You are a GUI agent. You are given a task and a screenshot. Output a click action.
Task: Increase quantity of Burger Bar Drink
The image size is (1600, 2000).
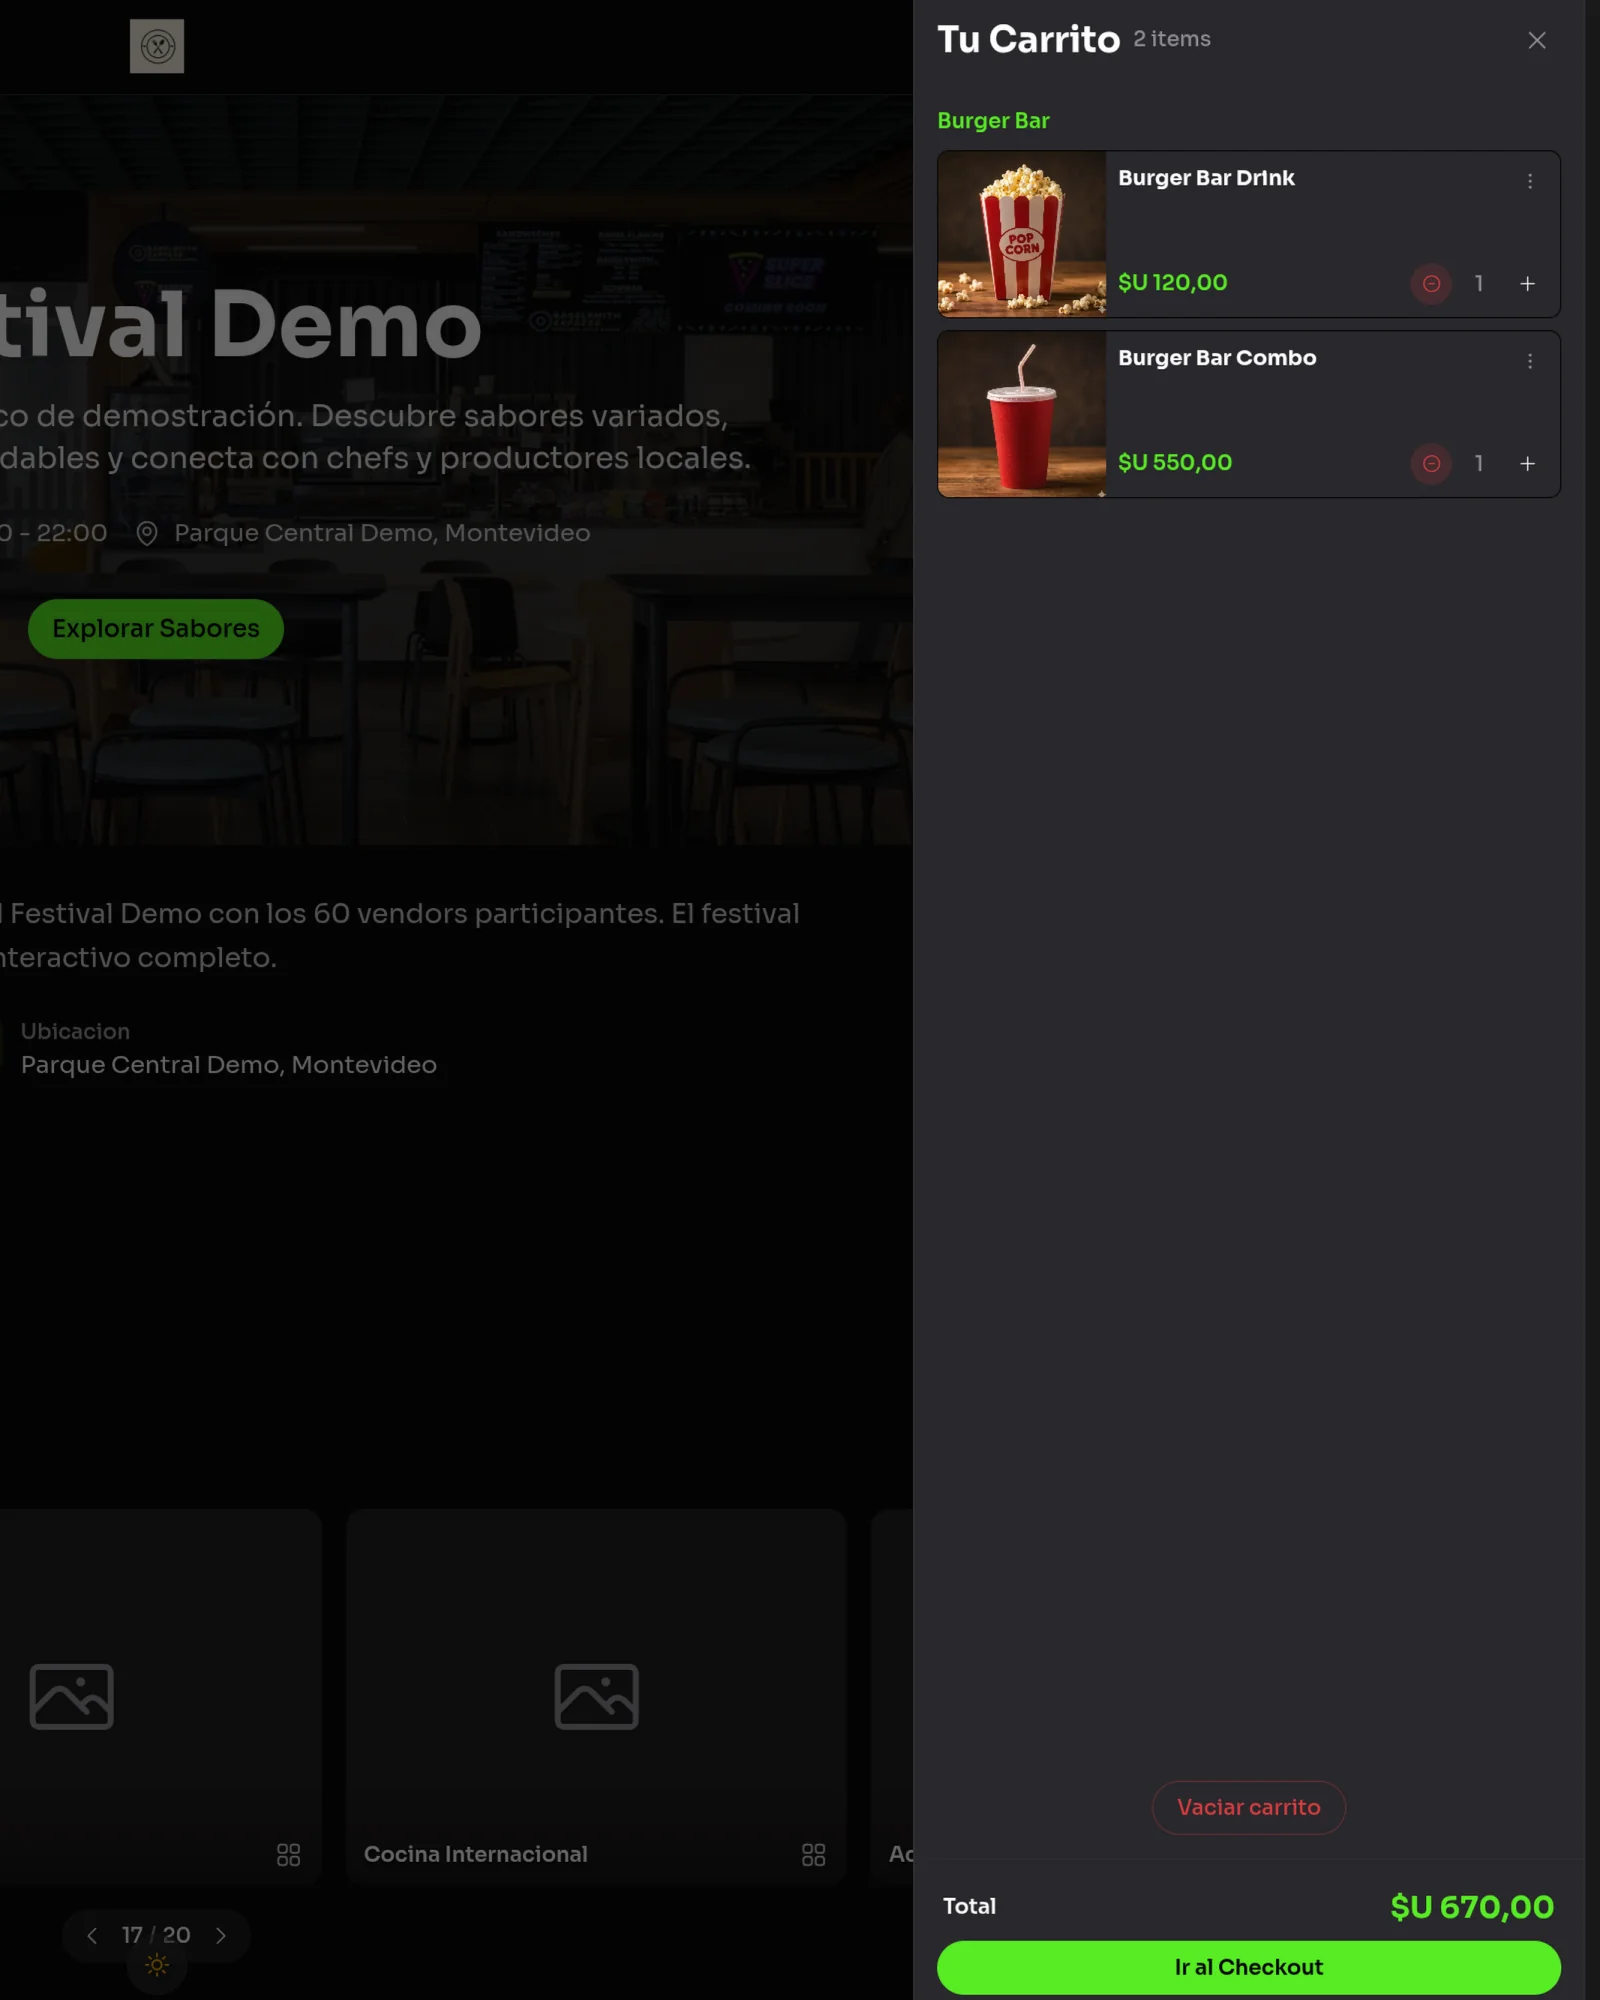click(1528, 284)
